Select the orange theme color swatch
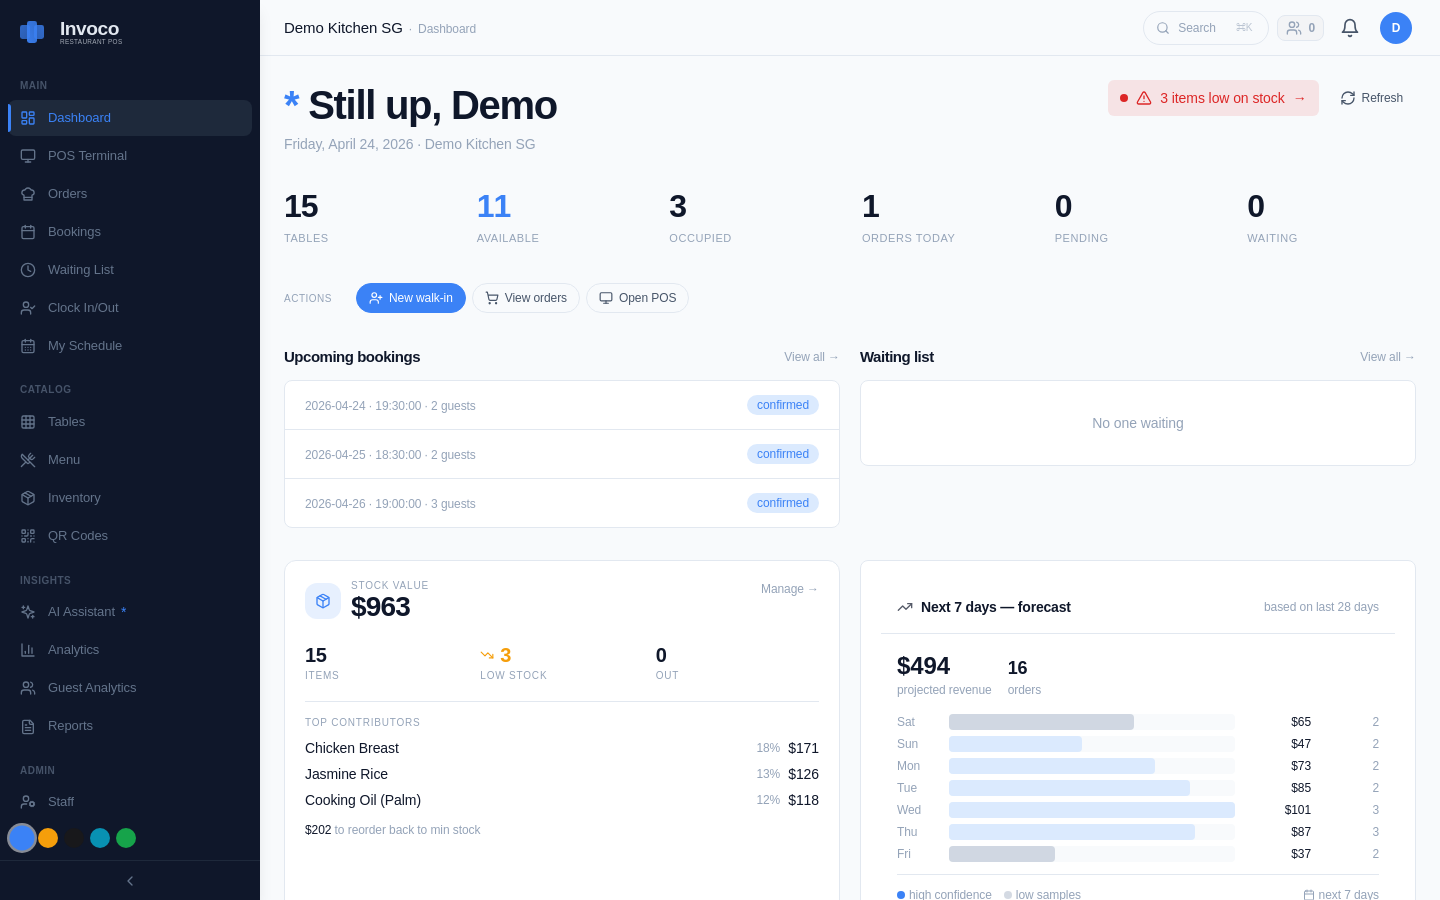 pyautogui.click(x=48, y=838)
